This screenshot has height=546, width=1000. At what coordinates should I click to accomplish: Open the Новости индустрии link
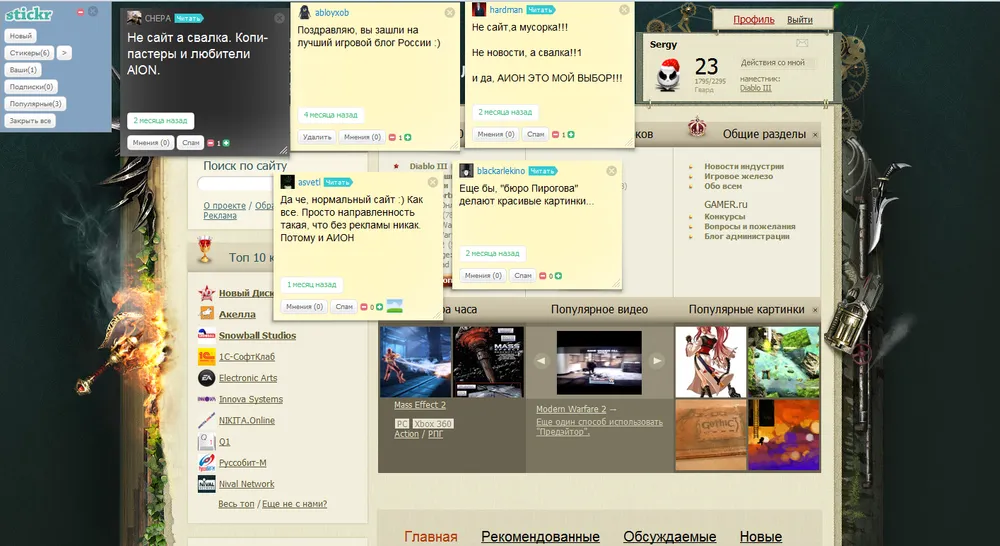(x=744, y=166)
